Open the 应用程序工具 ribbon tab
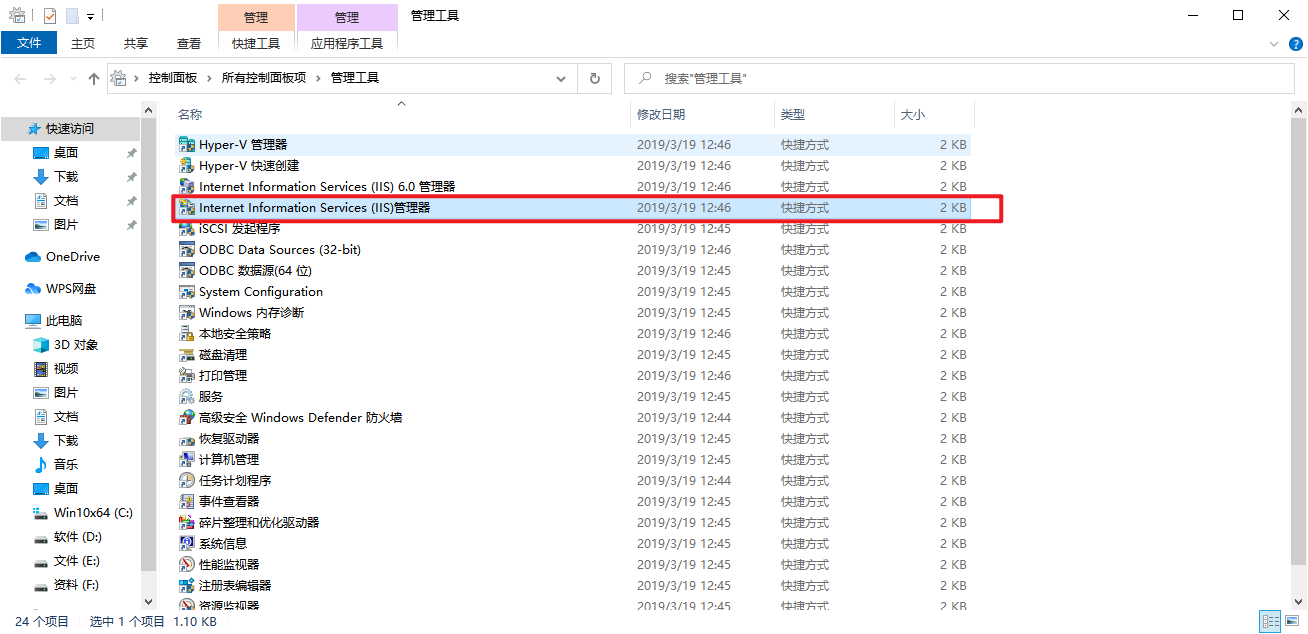 [347, 43]
